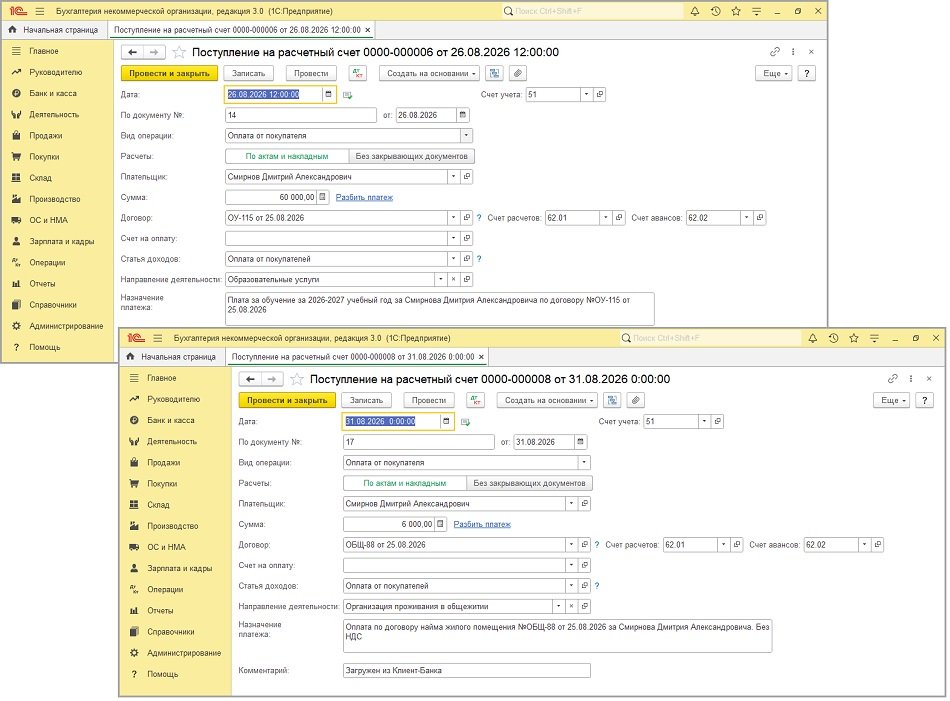Show Дт/Кт postings icon in back window
Screen dimensions: 950x701
358,73
